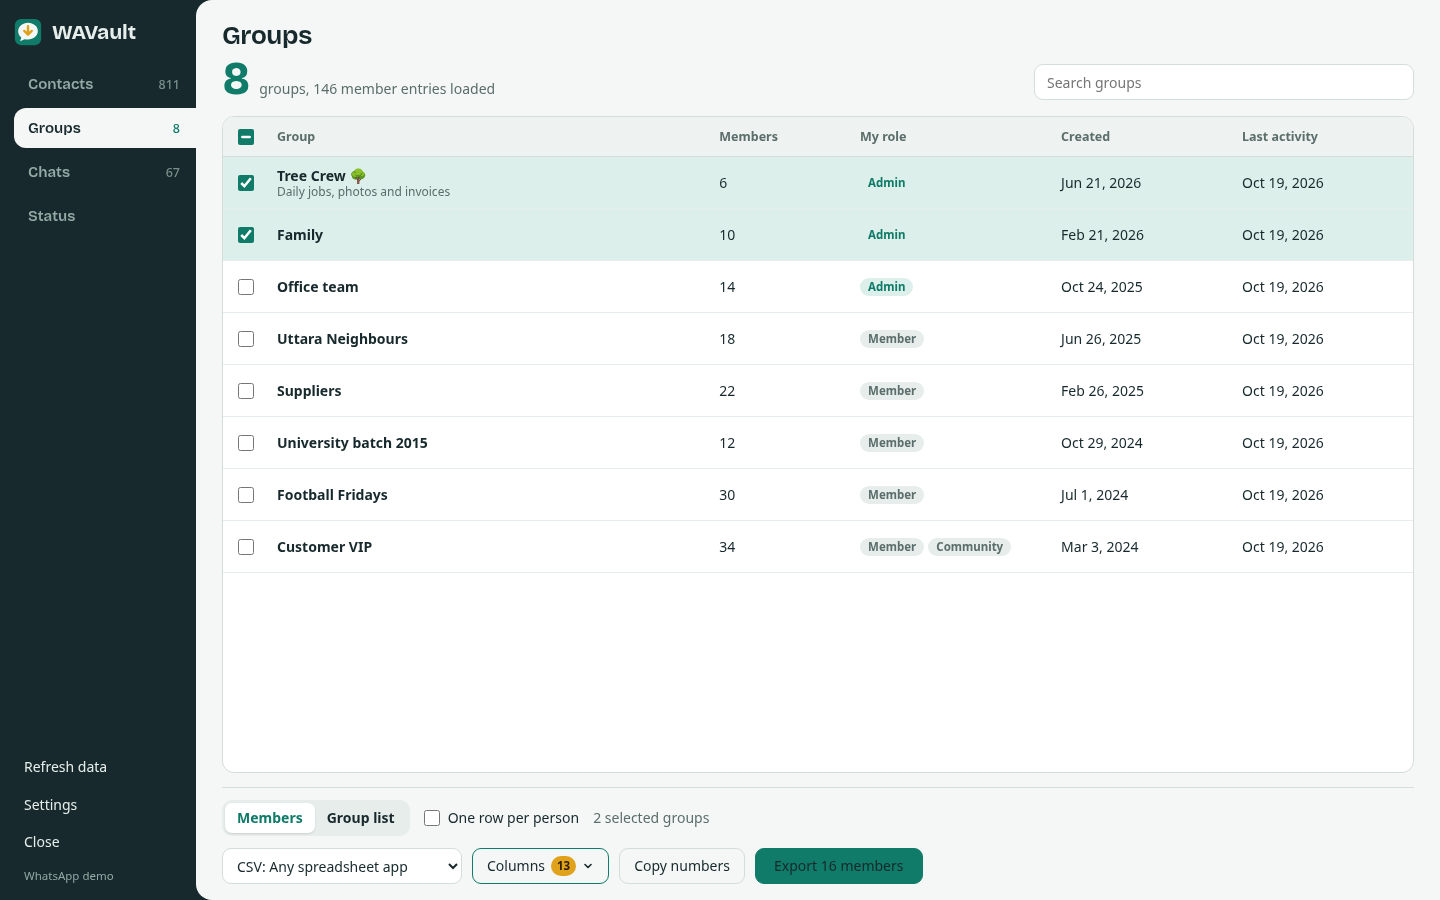Click the Admin badge in Office team row
The width and height of the screenshot is (1440, 900).
point(886,287)
